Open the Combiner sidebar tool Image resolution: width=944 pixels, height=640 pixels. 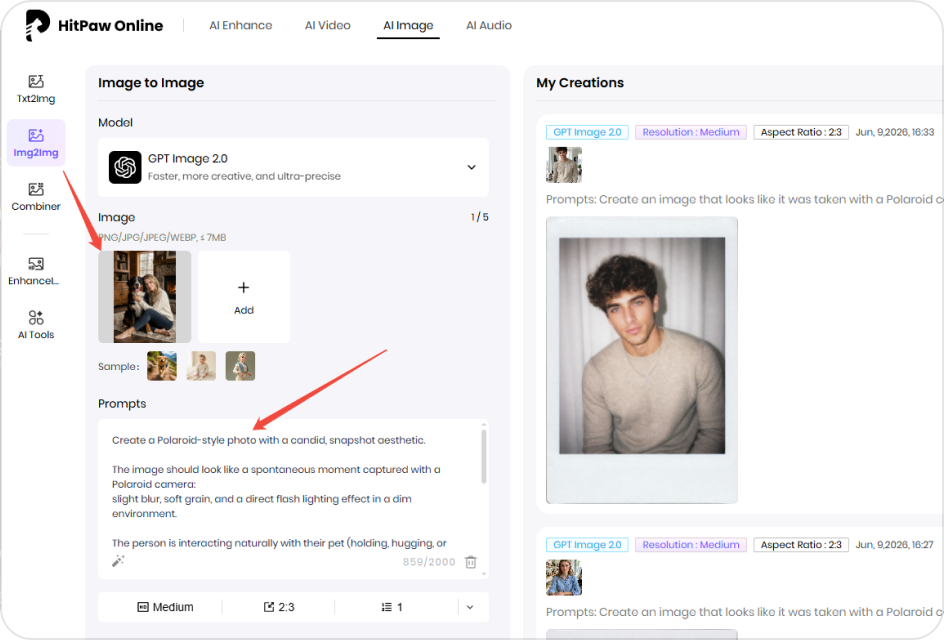point(36,197)
